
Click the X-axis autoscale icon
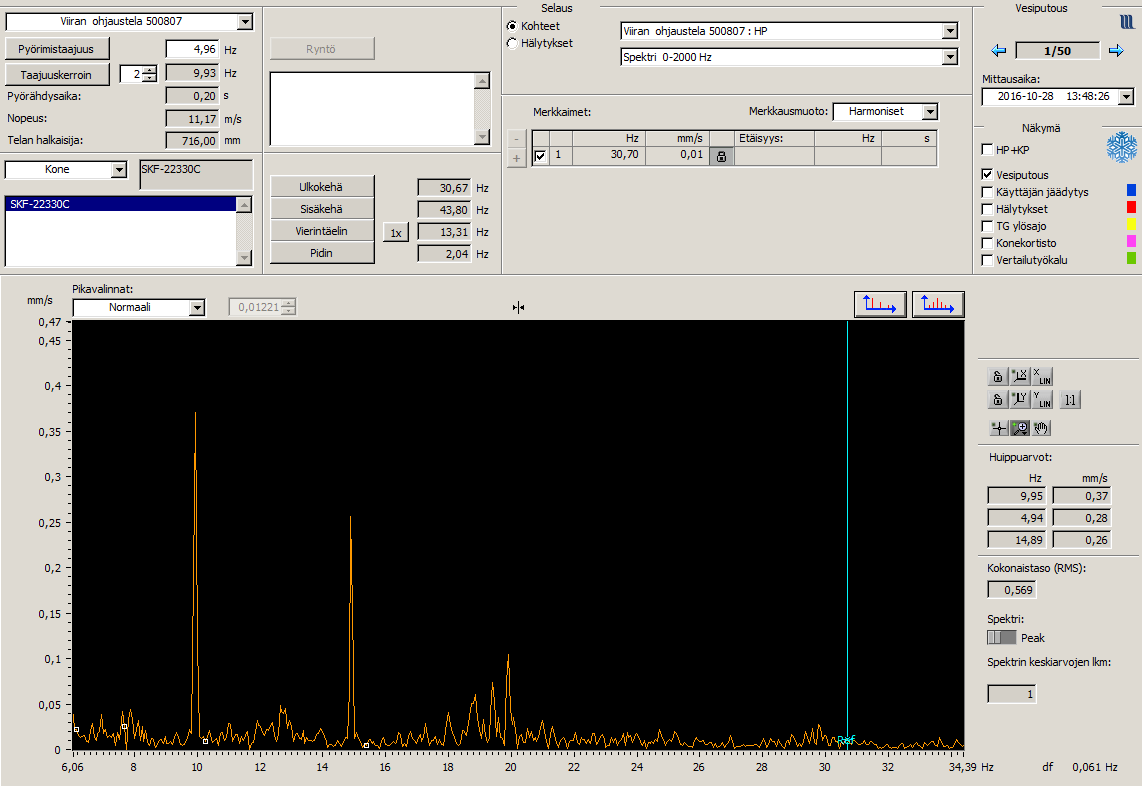(x=1020, y=377)
